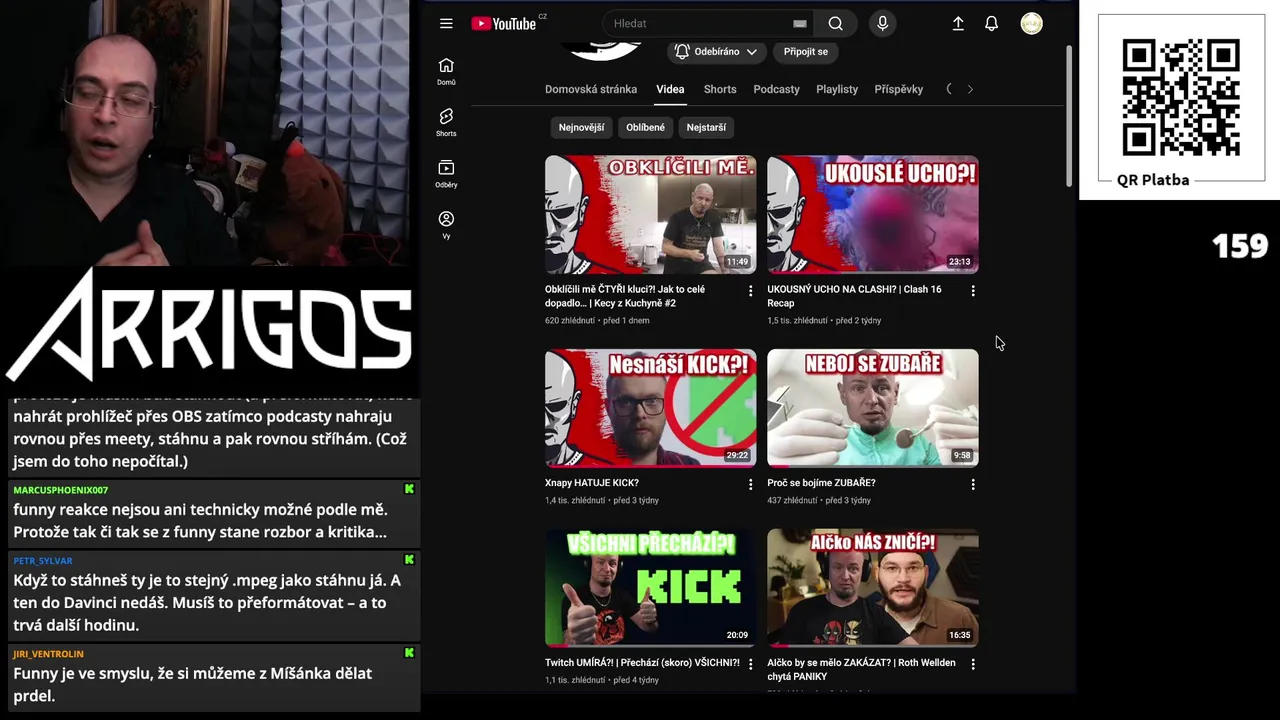Image resolution: width=1280 pixels, height=720 pixels.
Task: Open the Příspěvky tab
Action: coord(899,89)
